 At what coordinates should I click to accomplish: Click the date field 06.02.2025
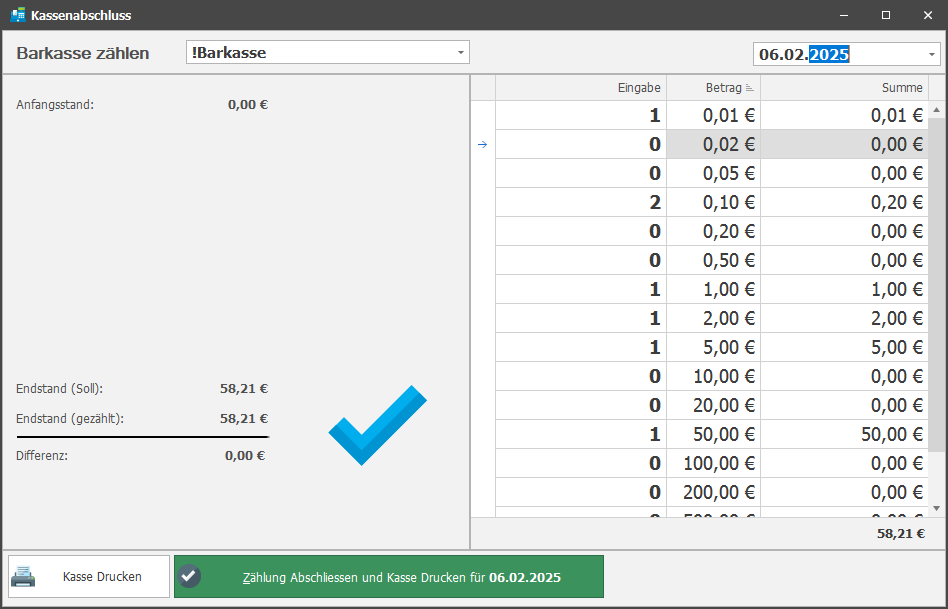846,54
